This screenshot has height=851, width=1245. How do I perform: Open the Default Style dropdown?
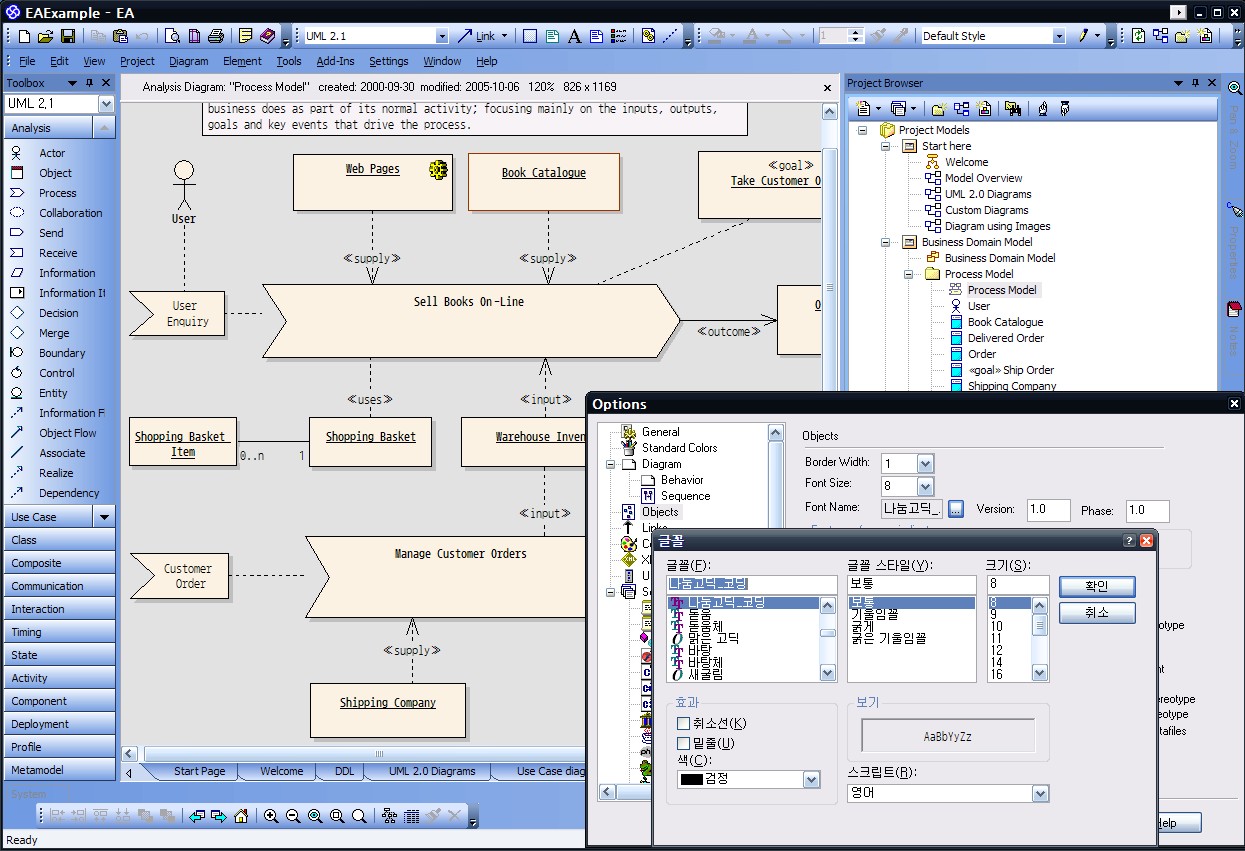tap(1059, 36)
